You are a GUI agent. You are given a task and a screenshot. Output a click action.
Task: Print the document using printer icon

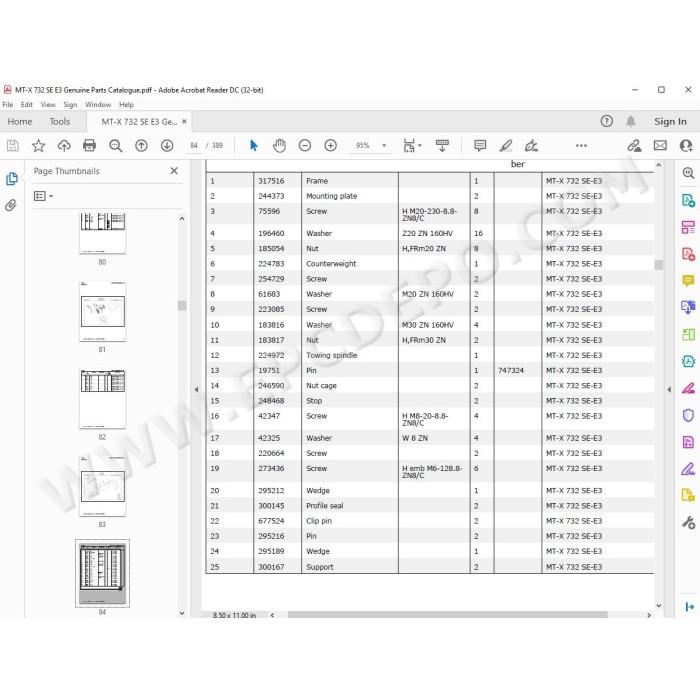click(x=89, y=146)
